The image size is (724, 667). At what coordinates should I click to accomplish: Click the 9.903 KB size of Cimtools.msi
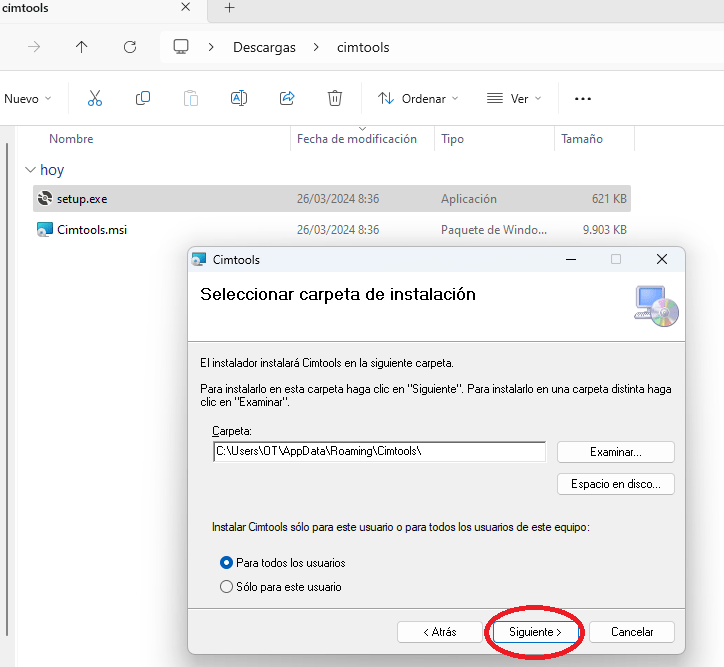[604, 229]
